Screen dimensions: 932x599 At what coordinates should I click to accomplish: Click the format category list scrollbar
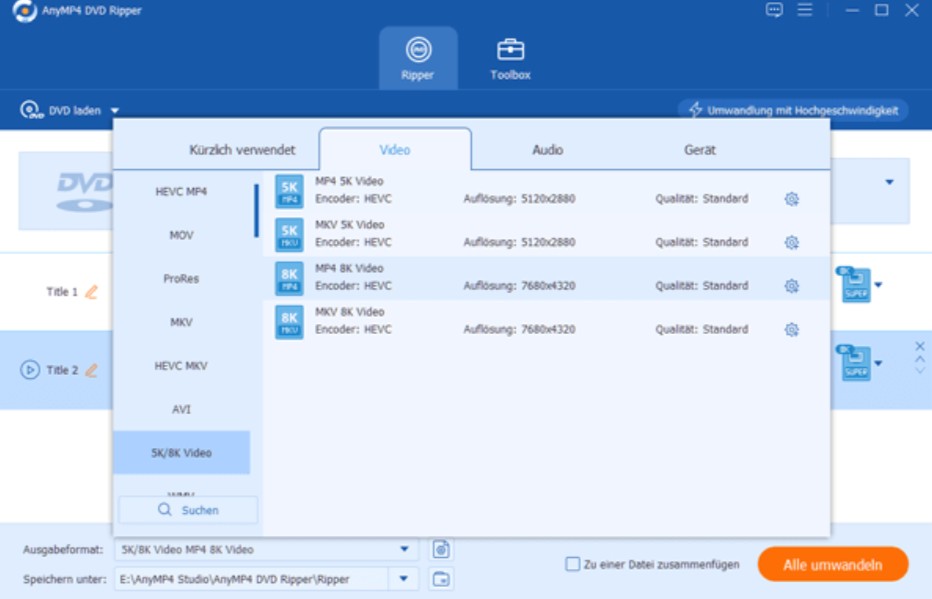click(x=256, y=211)
